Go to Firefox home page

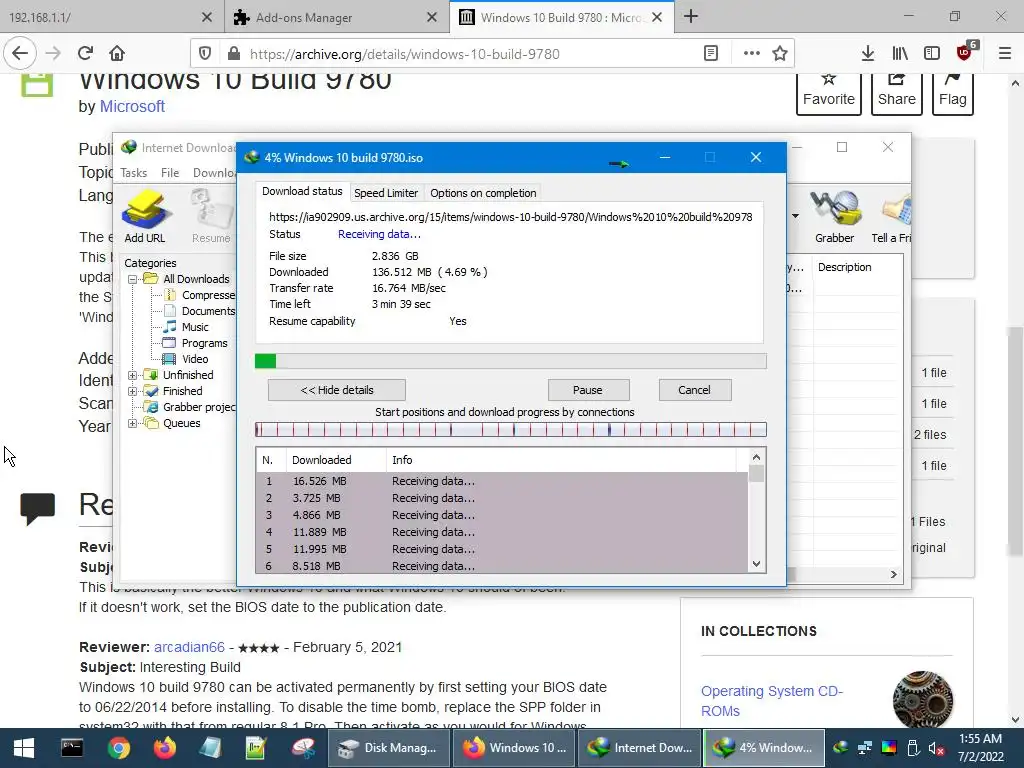tap(117, 54)
